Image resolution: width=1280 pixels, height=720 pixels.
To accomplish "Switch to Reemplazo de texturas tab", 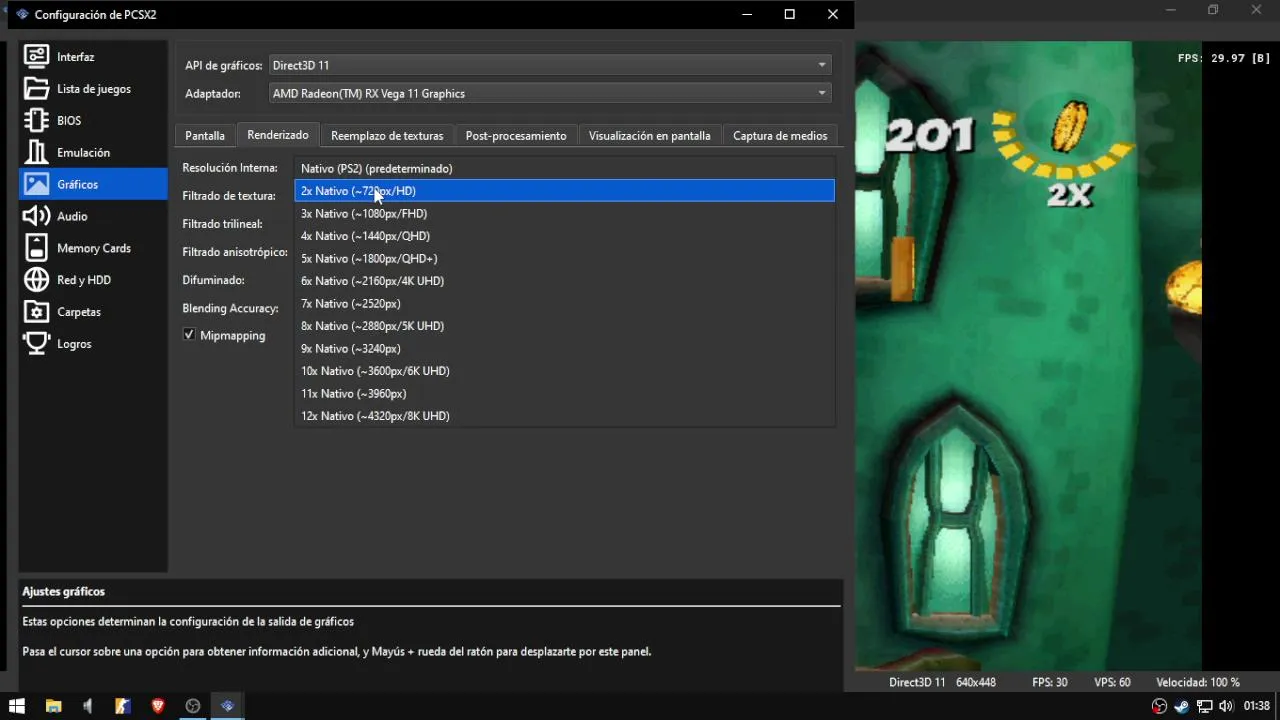I will [x=387, y=136].
